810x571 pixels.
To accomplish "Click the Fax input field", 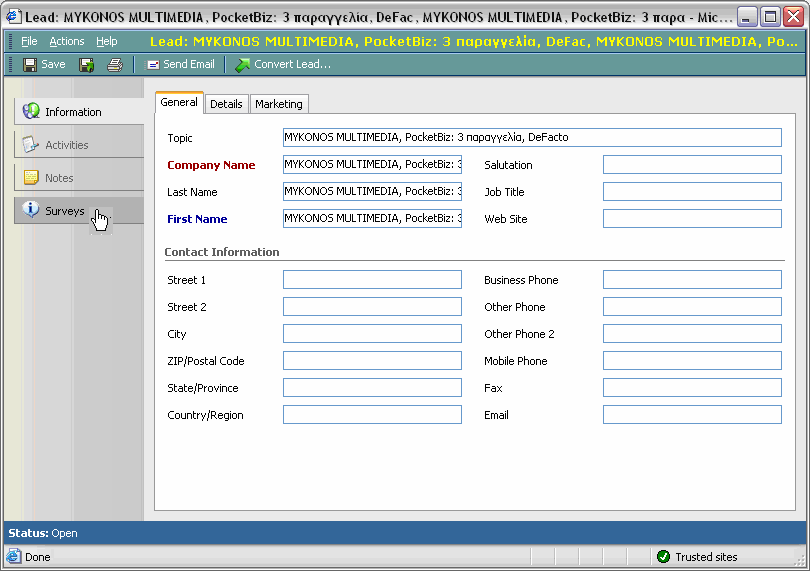I will click(x=692, y=388).
